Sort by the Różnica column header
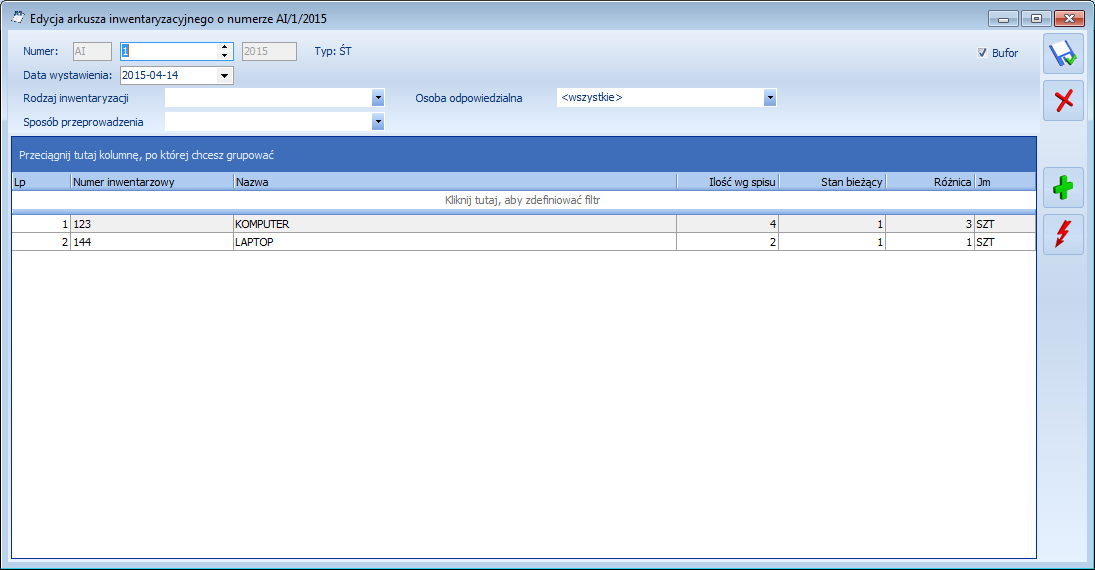This screenshot has width=1095, height=570. coord(930,182)
